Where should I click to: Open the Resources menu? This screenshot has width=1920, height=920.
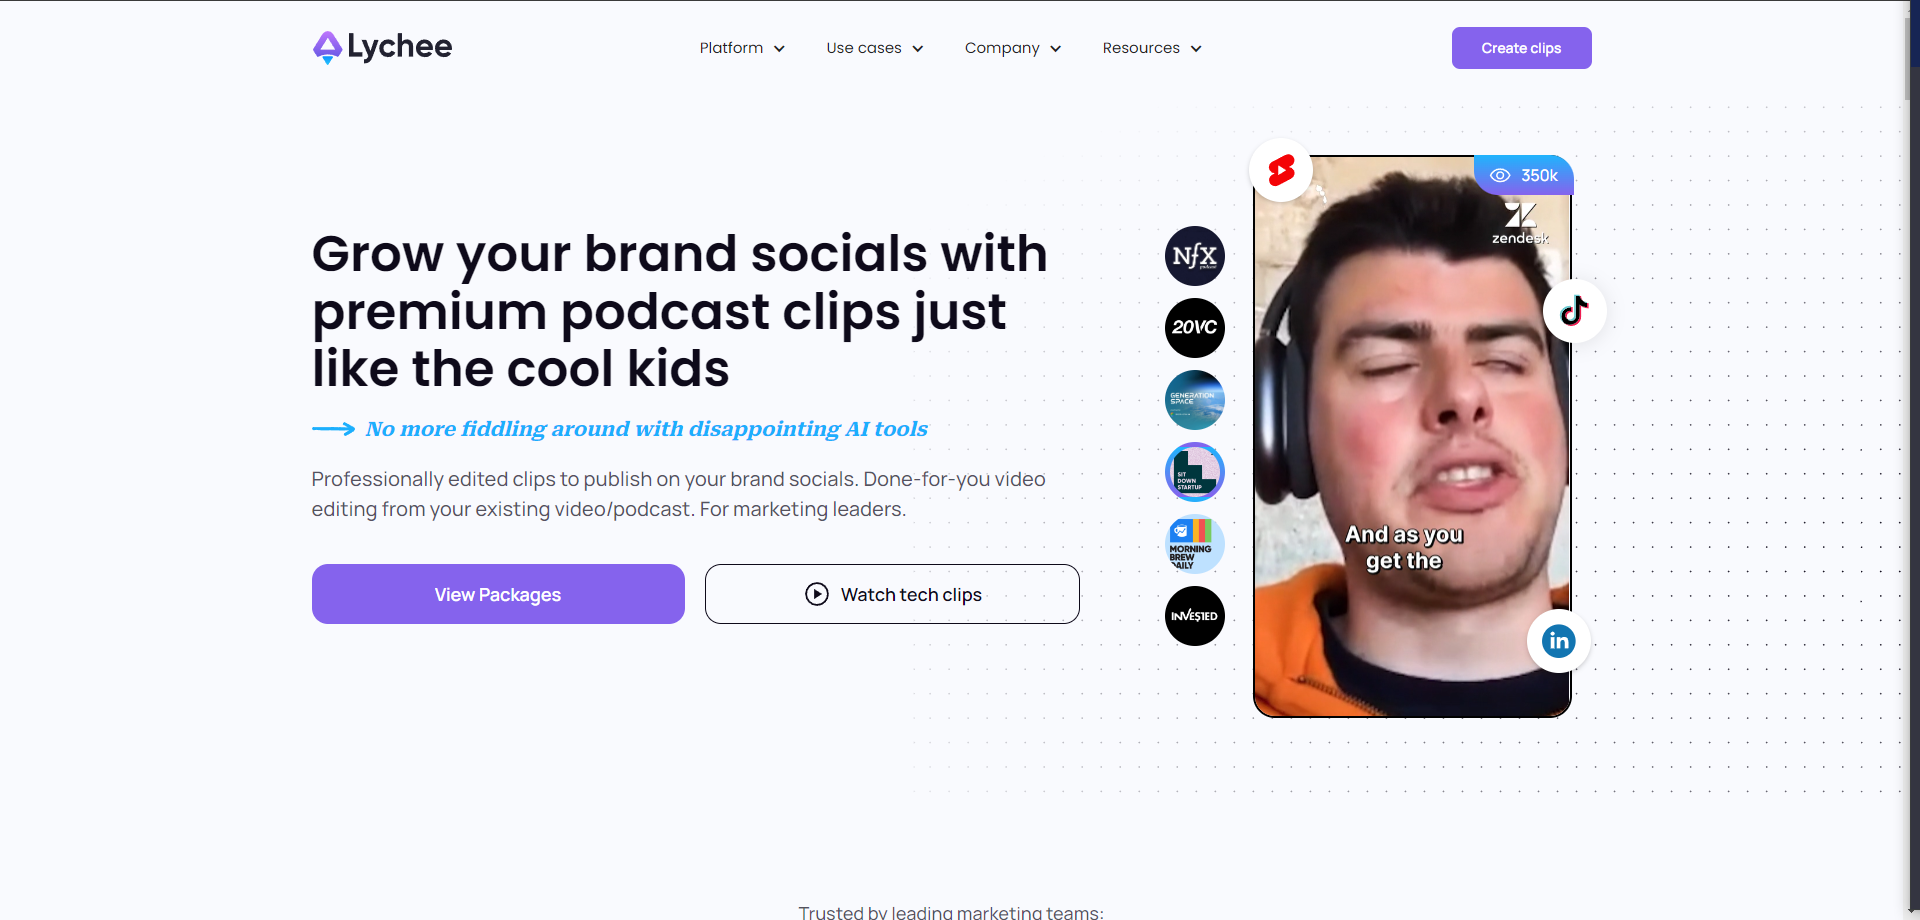(x=1151, y=48)
